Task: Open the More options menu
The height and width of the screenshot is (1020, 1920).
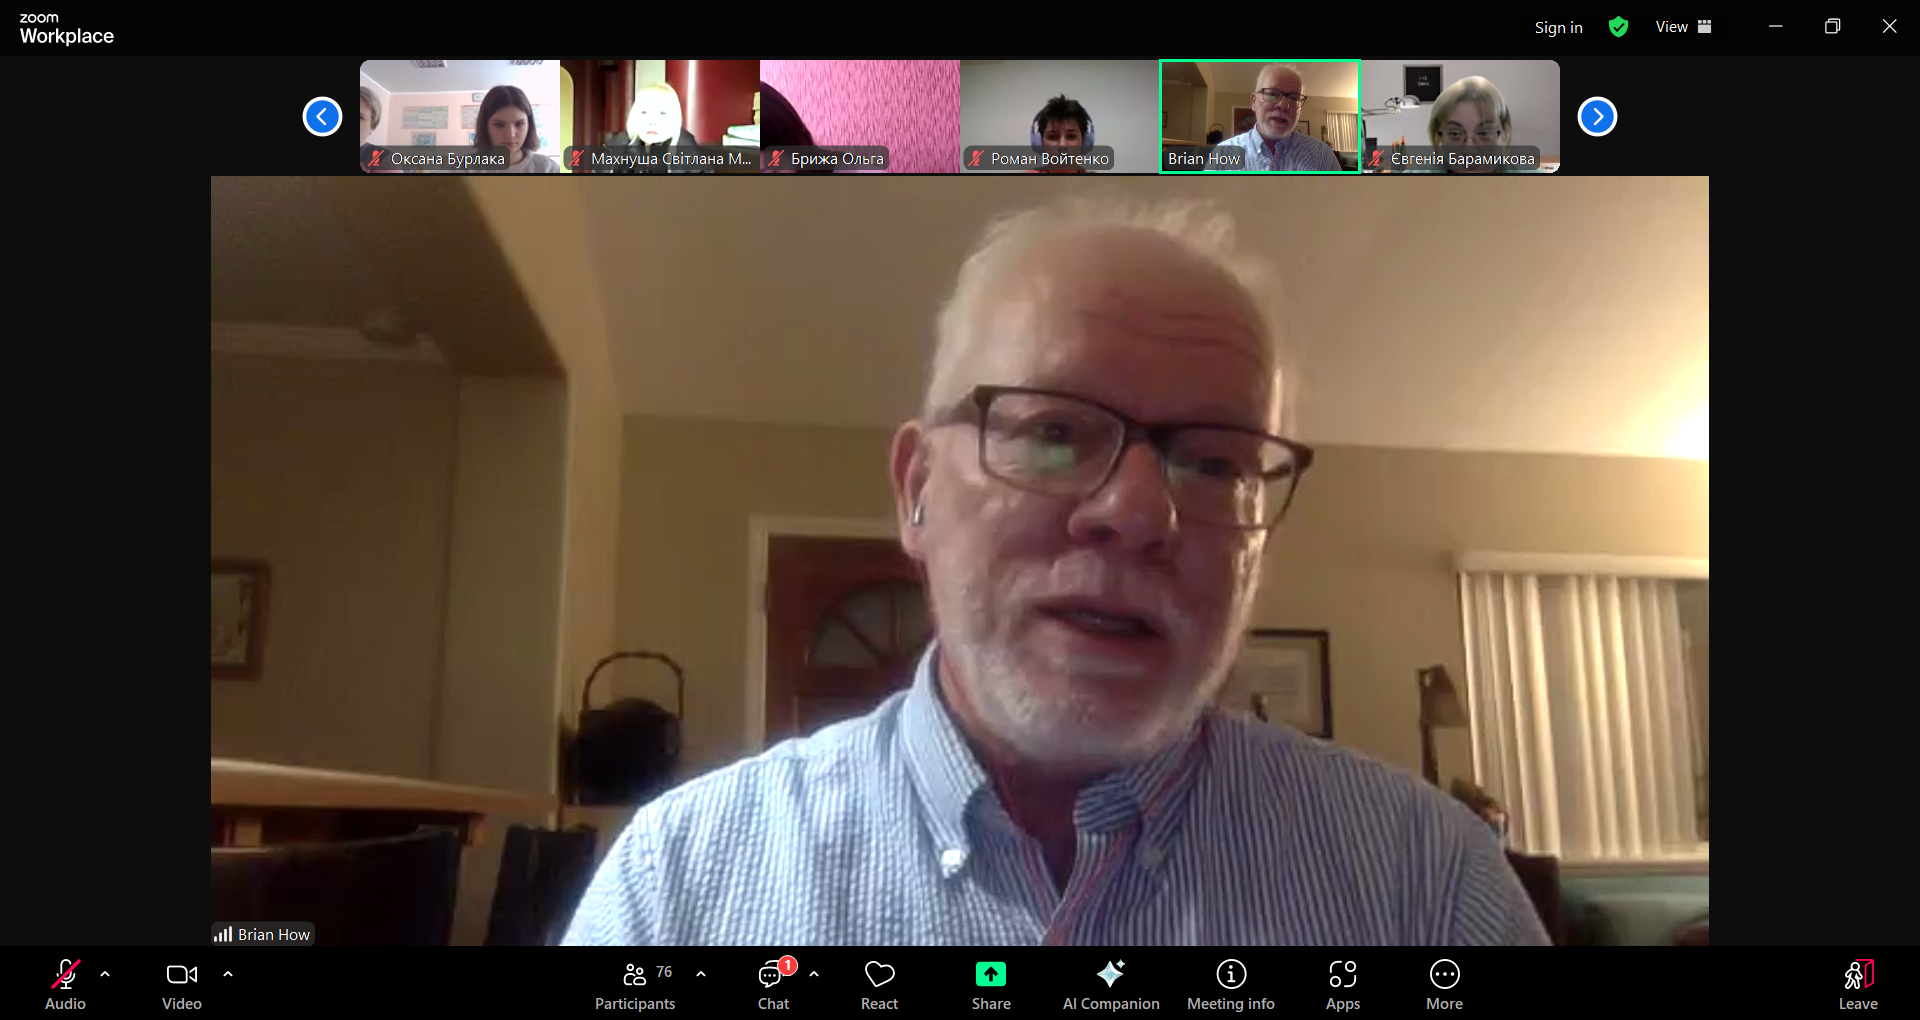Action: 1444,985
